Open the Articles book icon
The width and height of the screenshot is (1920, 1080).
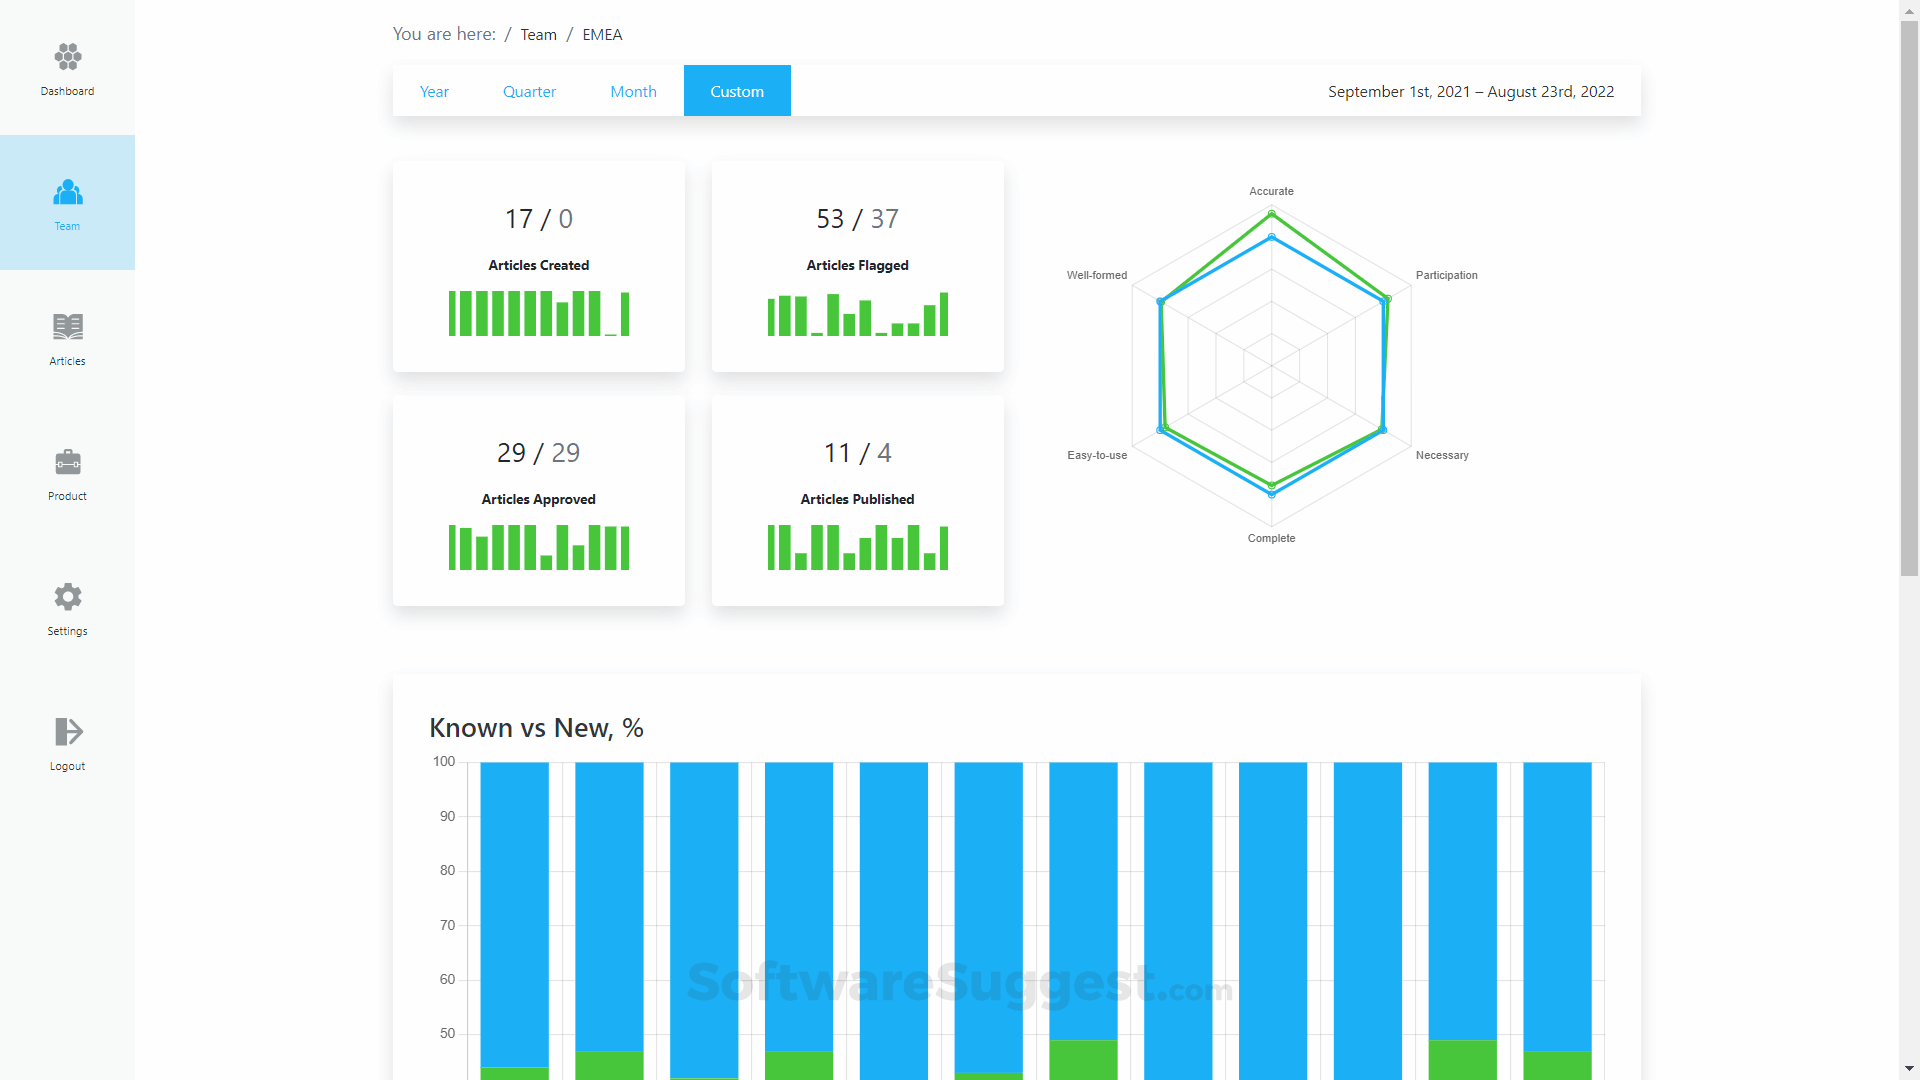(68, 326)
